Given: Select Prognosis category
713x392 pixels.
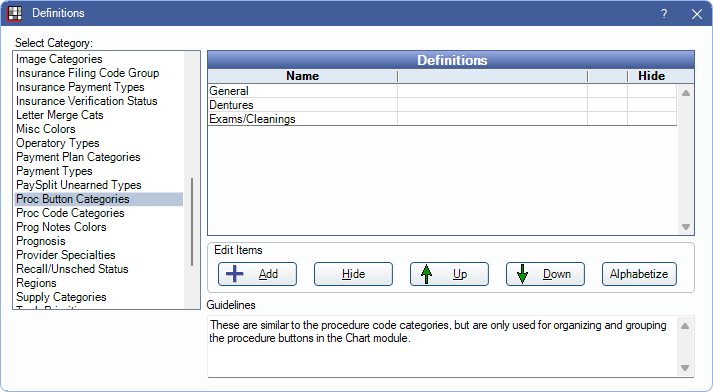Looking at the screenshot, I should [99, 241].
